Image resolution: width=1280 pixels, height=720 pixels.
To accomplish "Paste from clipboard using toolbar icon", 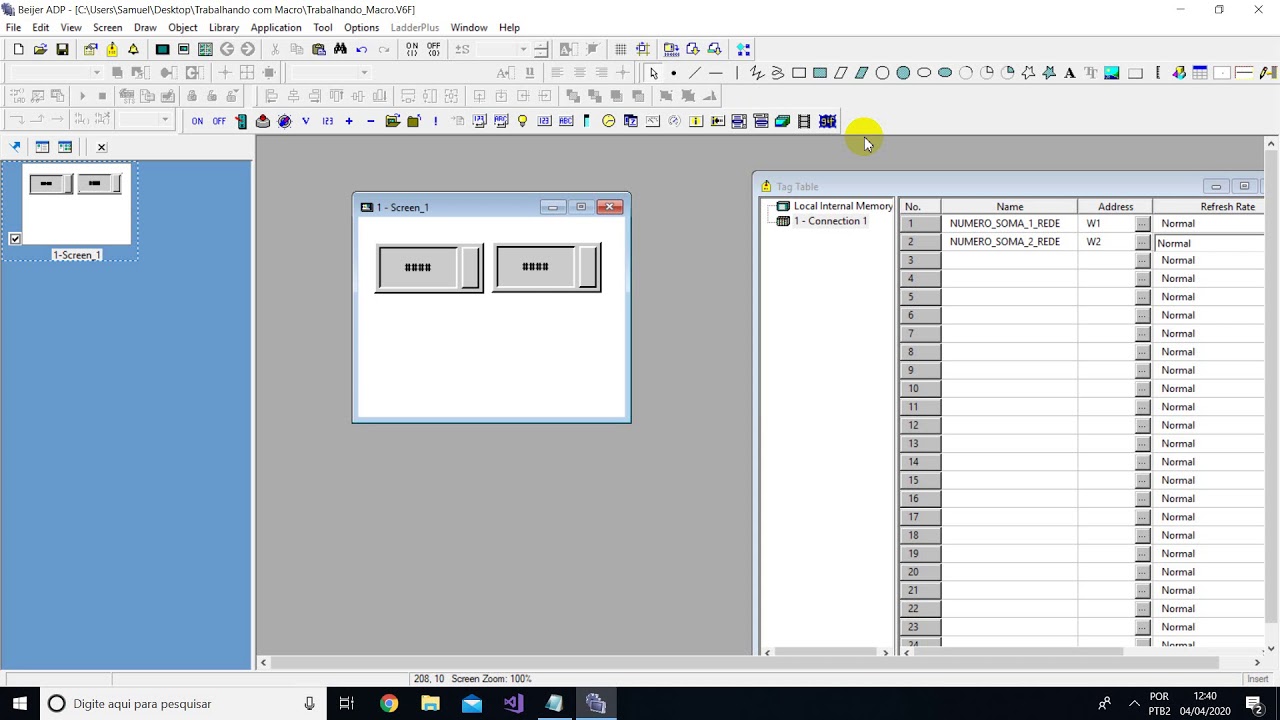I will [319, 49].
